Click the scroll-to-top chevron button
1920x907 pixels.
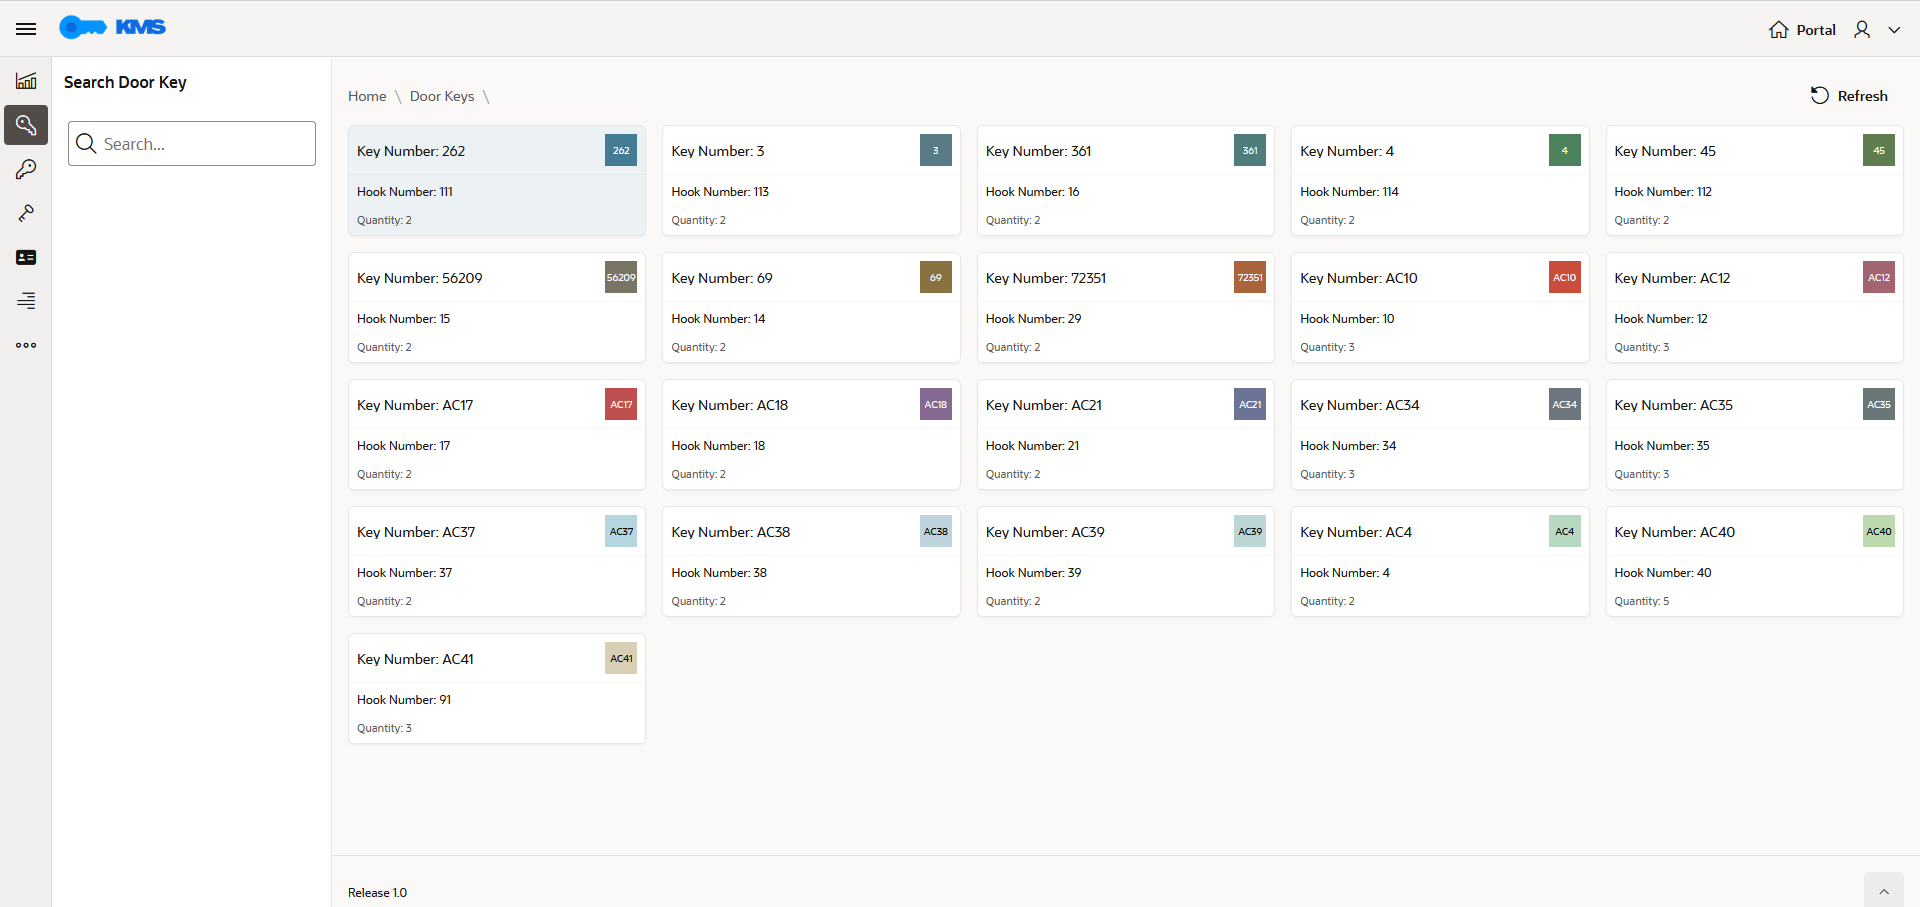coord(1884,890)
